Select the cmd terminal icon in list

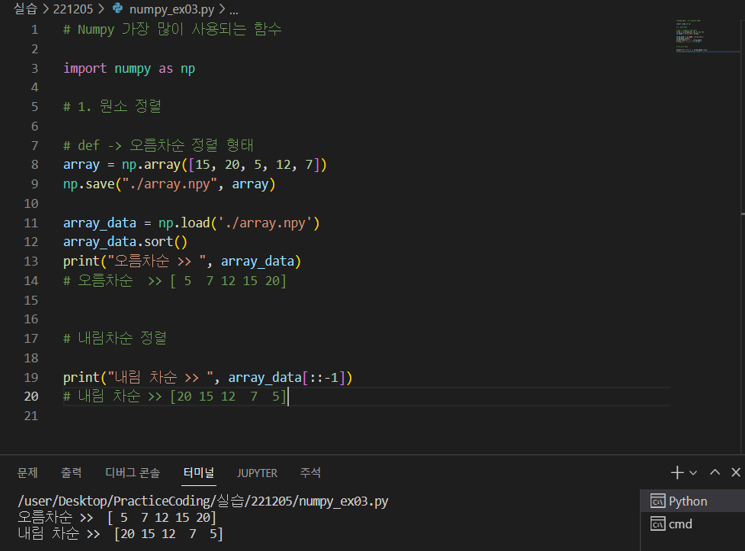coord(658,523)
